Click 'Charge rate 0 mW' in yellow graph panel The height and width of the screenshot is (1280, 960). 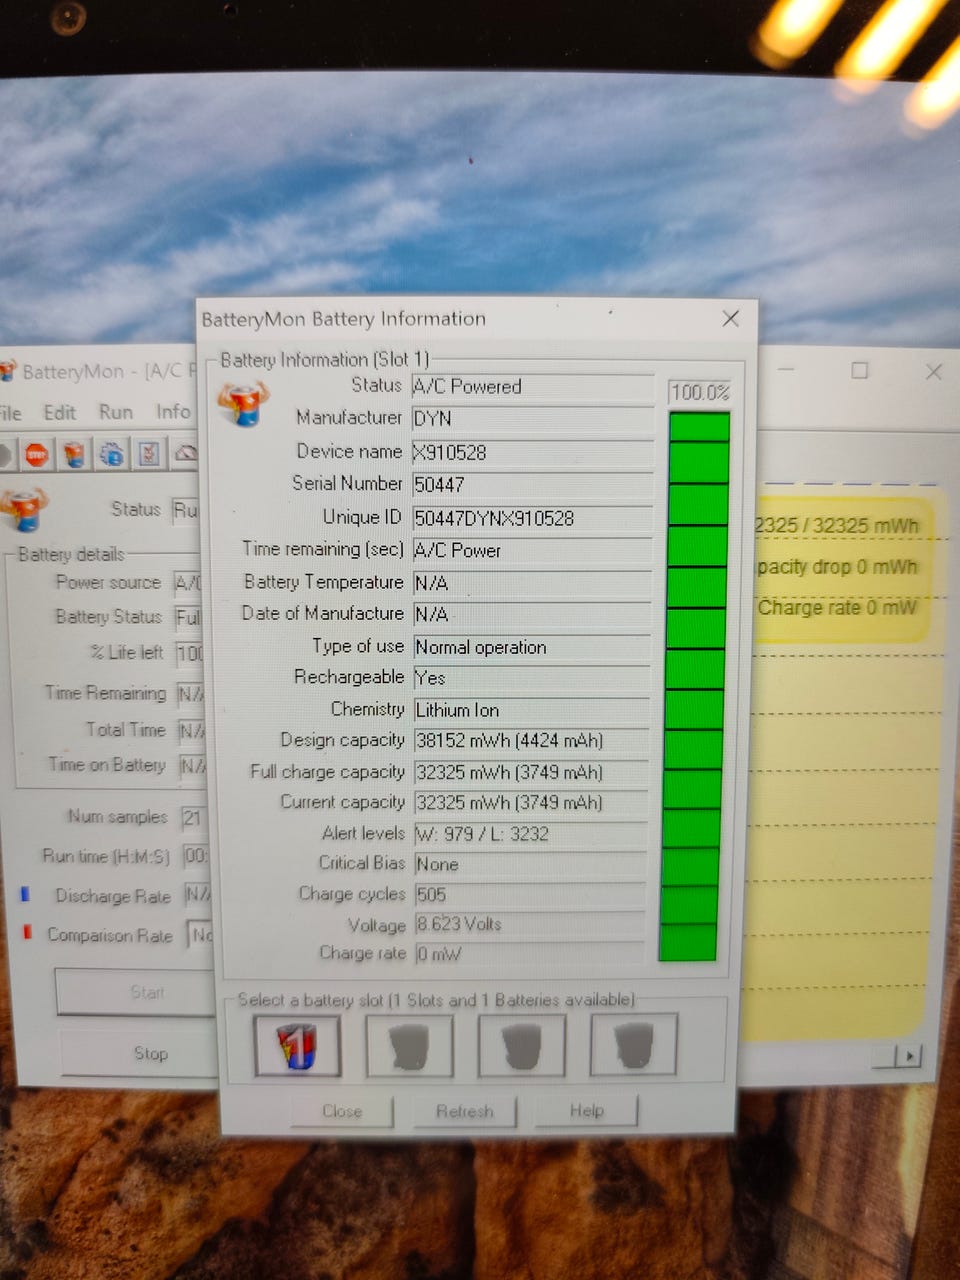837,607
